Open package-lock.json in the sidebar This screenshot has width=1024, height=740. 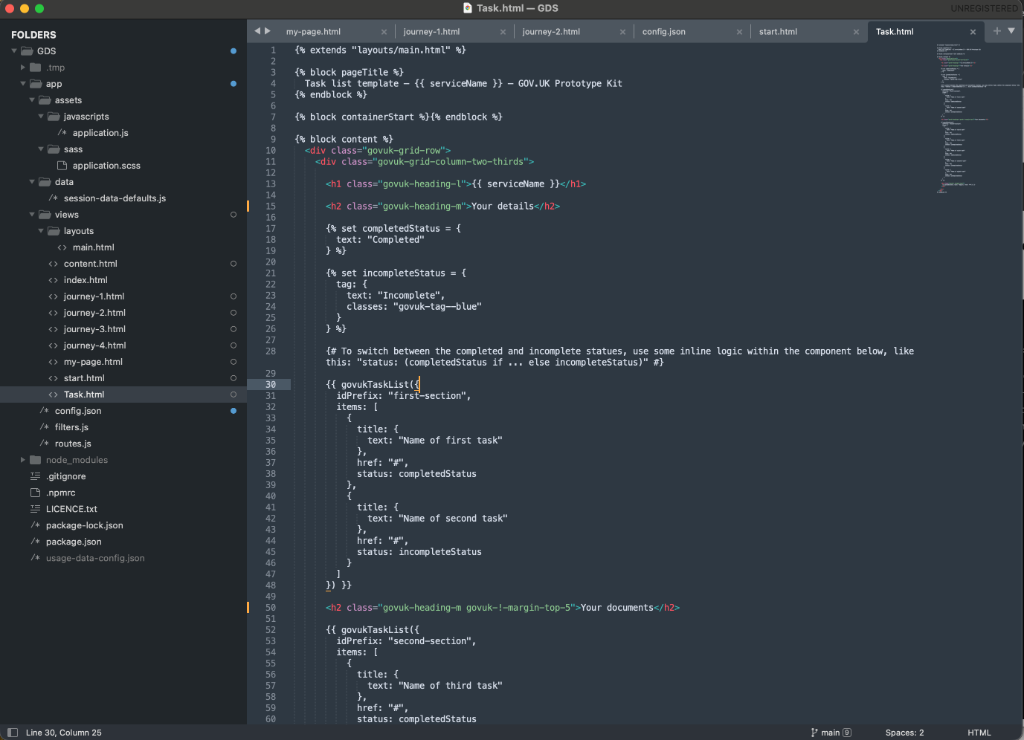[x=85, y=525]
